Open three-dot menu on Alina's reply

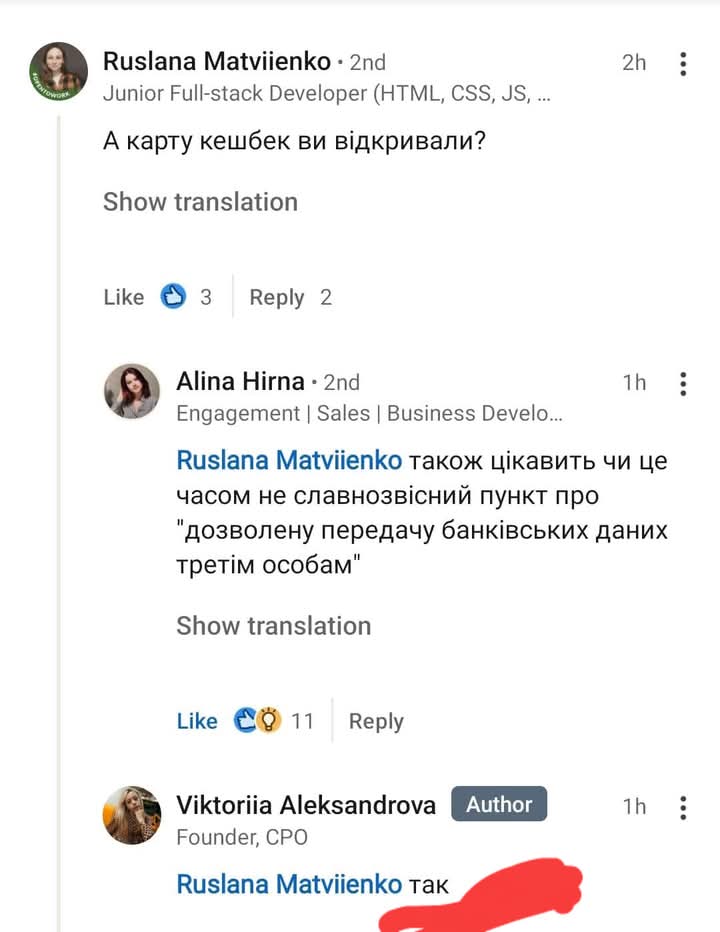point(683,383)
